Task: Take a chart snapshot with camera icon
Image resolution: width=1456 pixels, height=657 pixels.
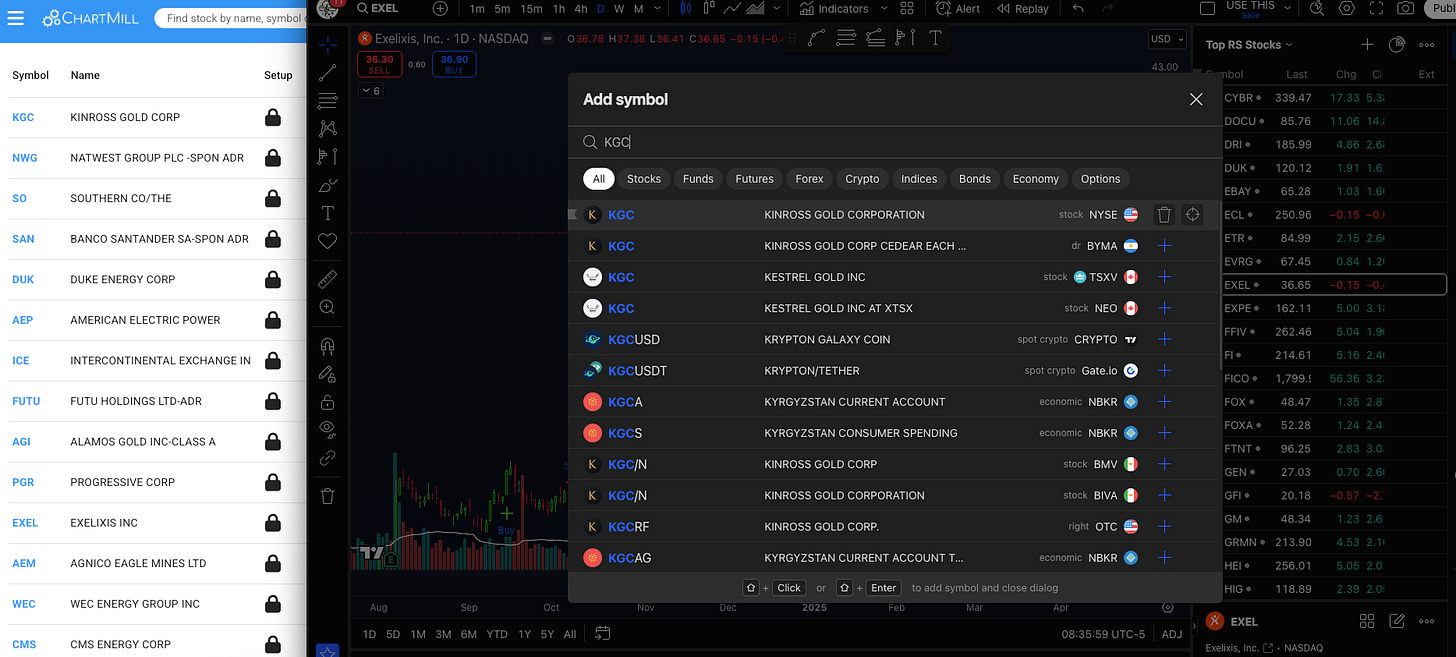Action: 1406,8
